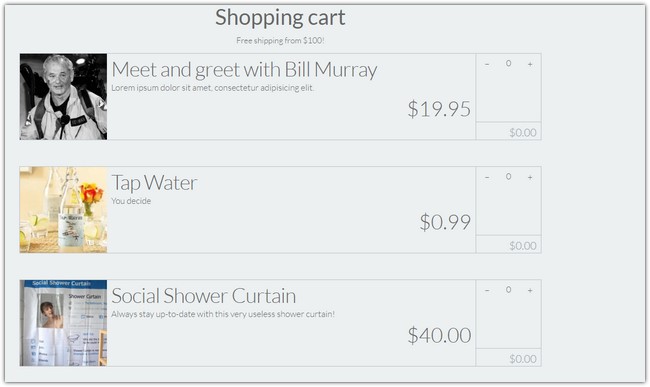This screenshot has width=650, height=387.
Task: Click the Social Shower Curtain title
Action: 204,296
